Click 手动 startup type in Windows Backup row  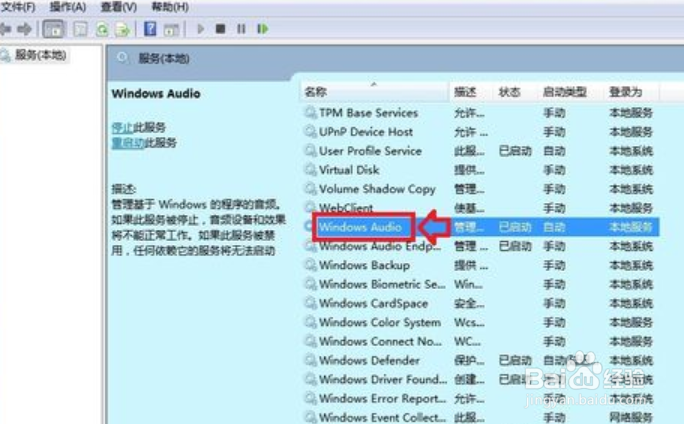coord(554,265)
